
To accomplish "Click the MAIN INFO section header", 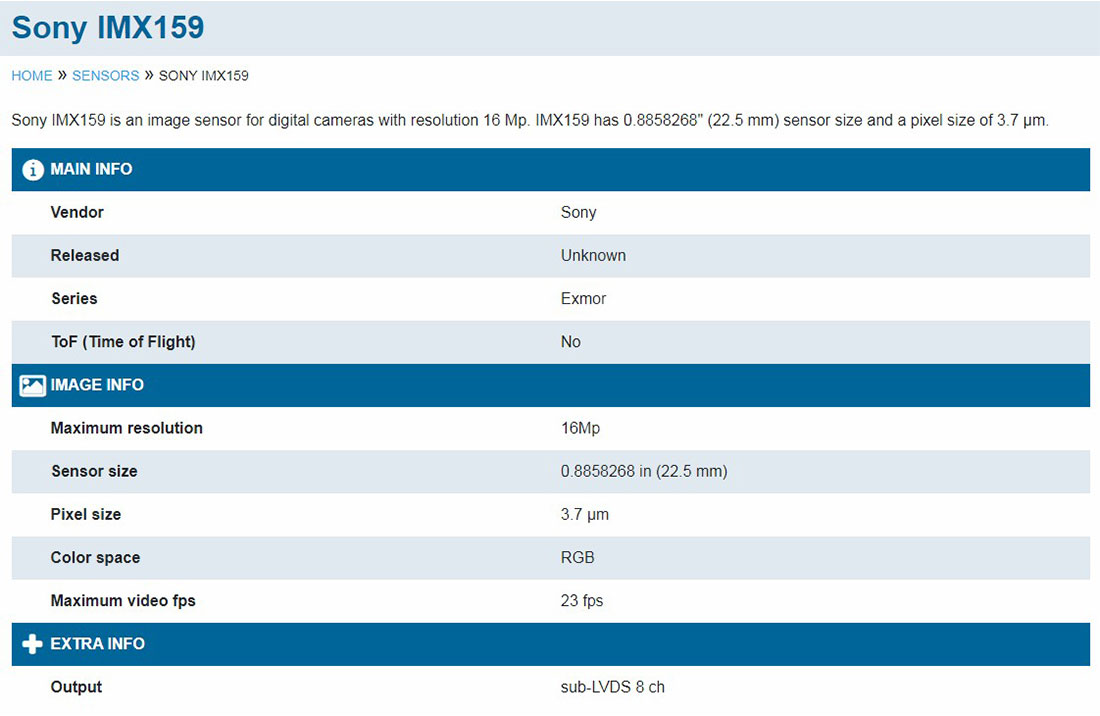I will point(551,170).
